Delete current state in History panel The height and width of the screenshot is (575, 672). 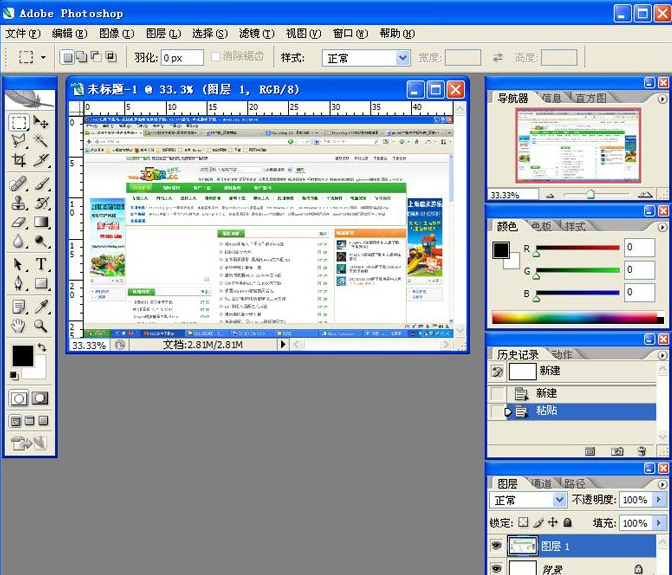click(x=641, y=451)
